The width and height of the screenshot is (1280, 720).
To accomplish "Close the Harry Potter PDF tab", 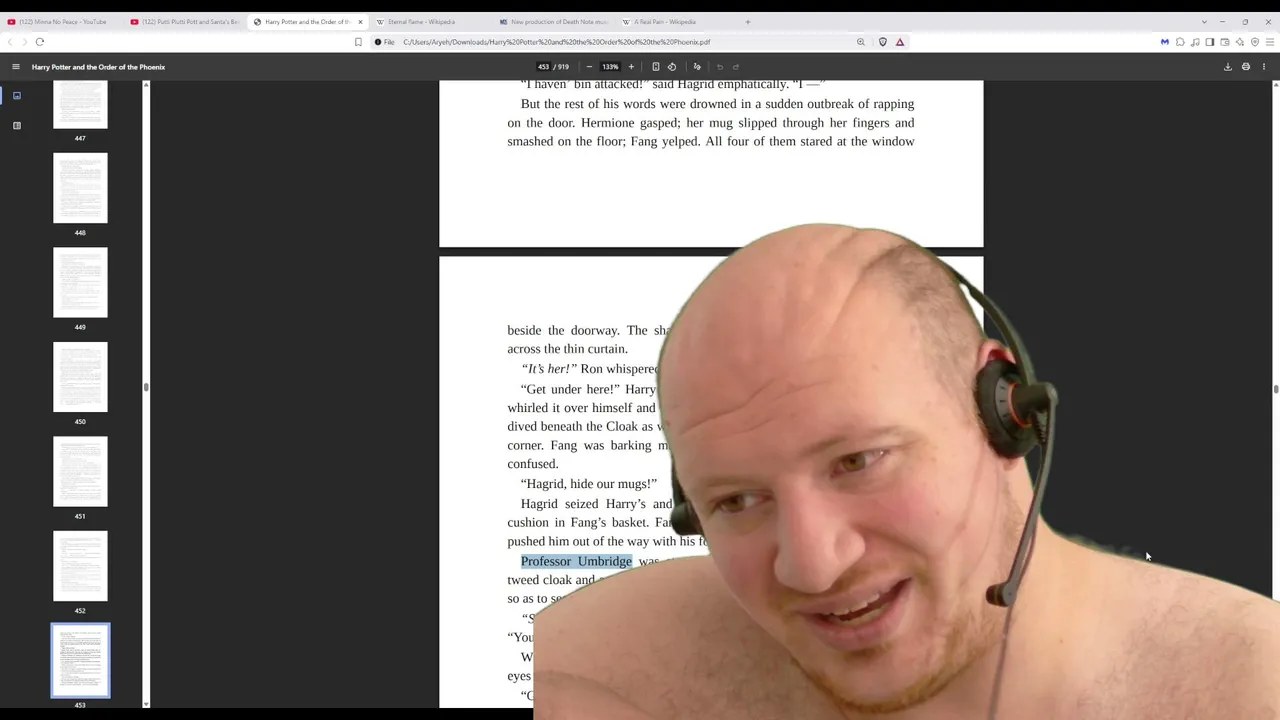I will tap(360, 22).
